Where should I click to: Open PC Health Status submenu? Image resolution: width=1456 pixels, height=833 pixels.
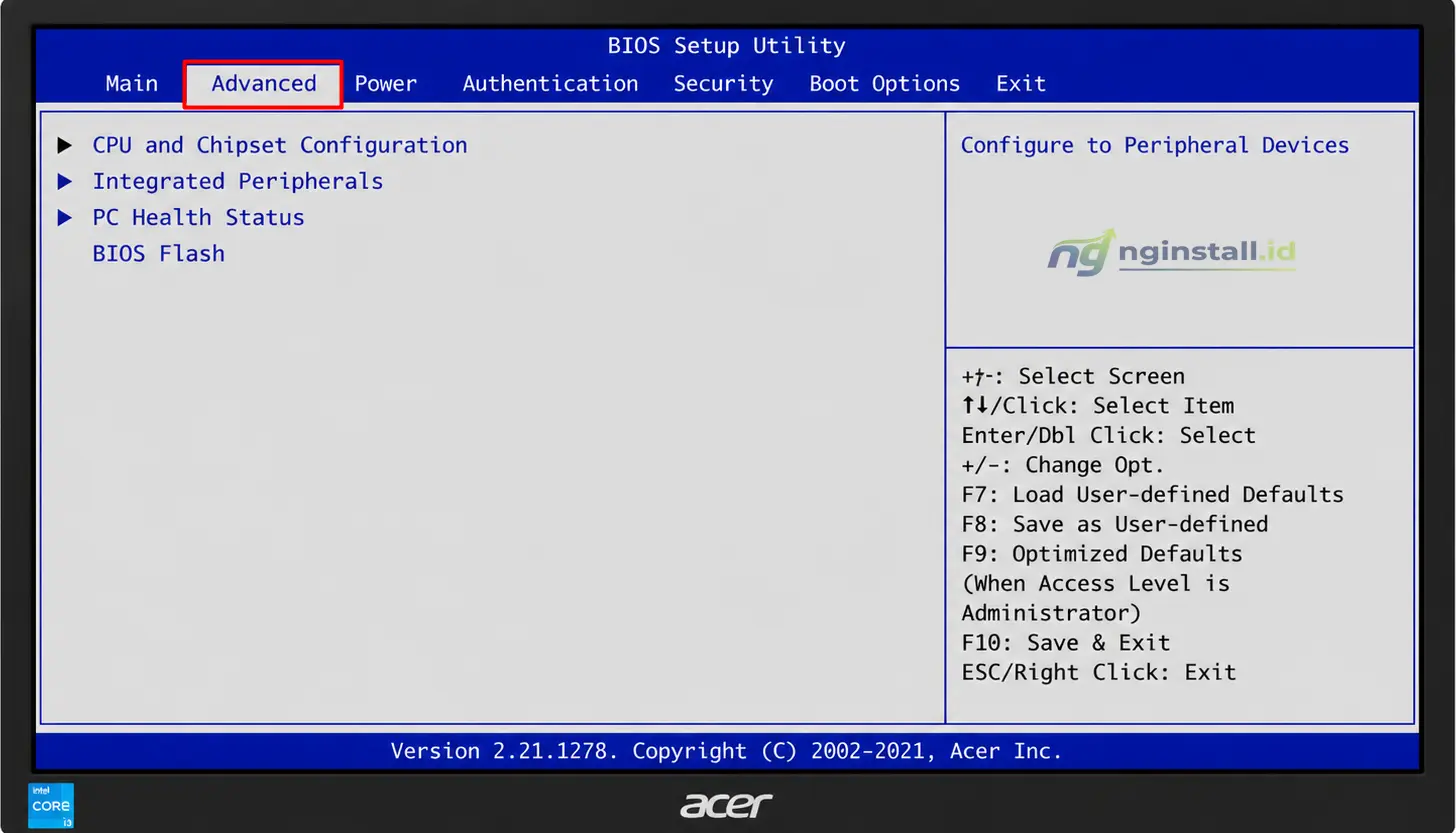click(198, 217)
